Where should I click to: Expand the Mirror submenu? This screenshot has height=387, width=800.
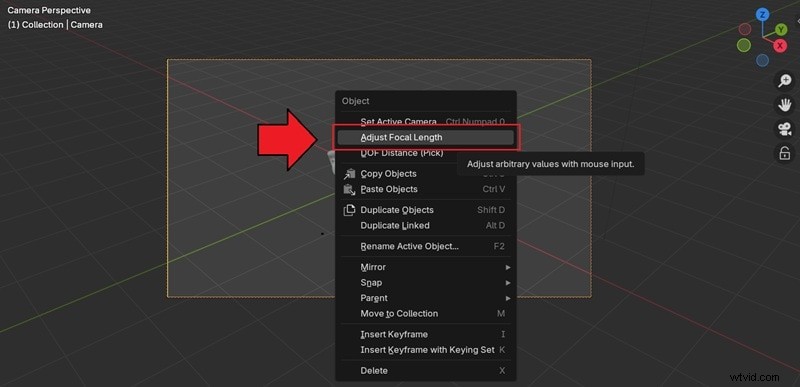426,267
